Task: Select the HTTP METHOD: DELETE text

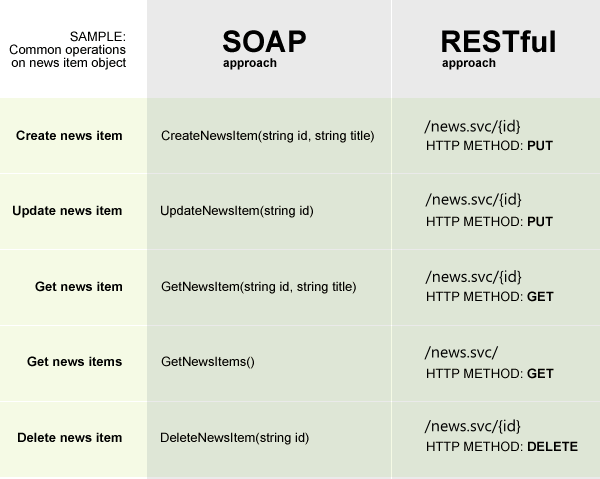Action: pos(501,447)
